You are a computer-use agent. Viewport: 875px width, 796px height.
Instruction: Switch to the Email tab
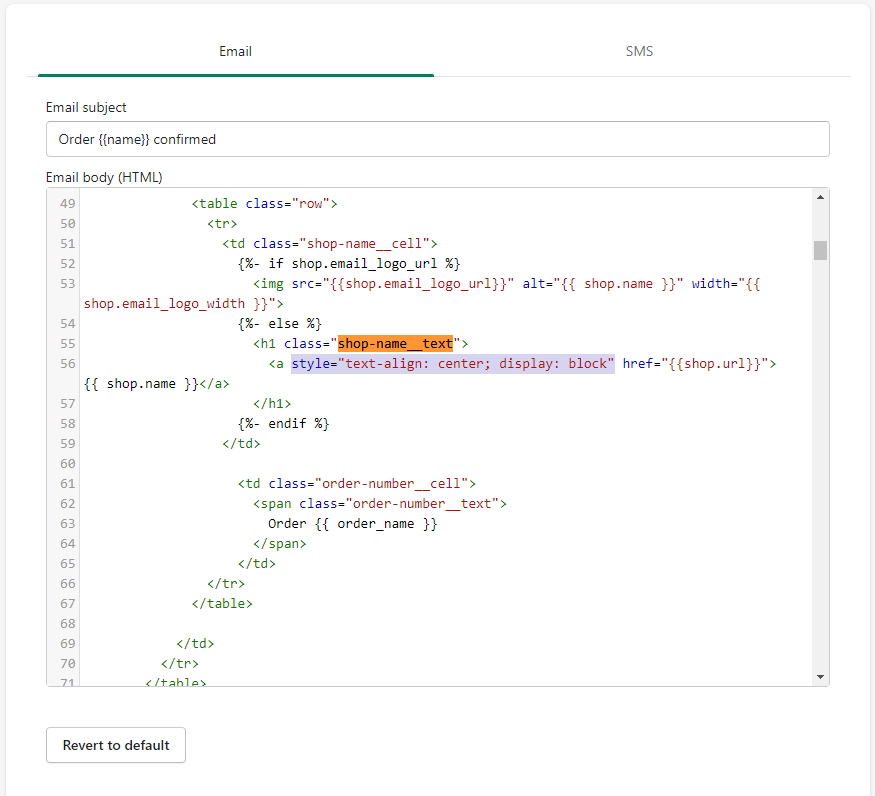point(235,51)
